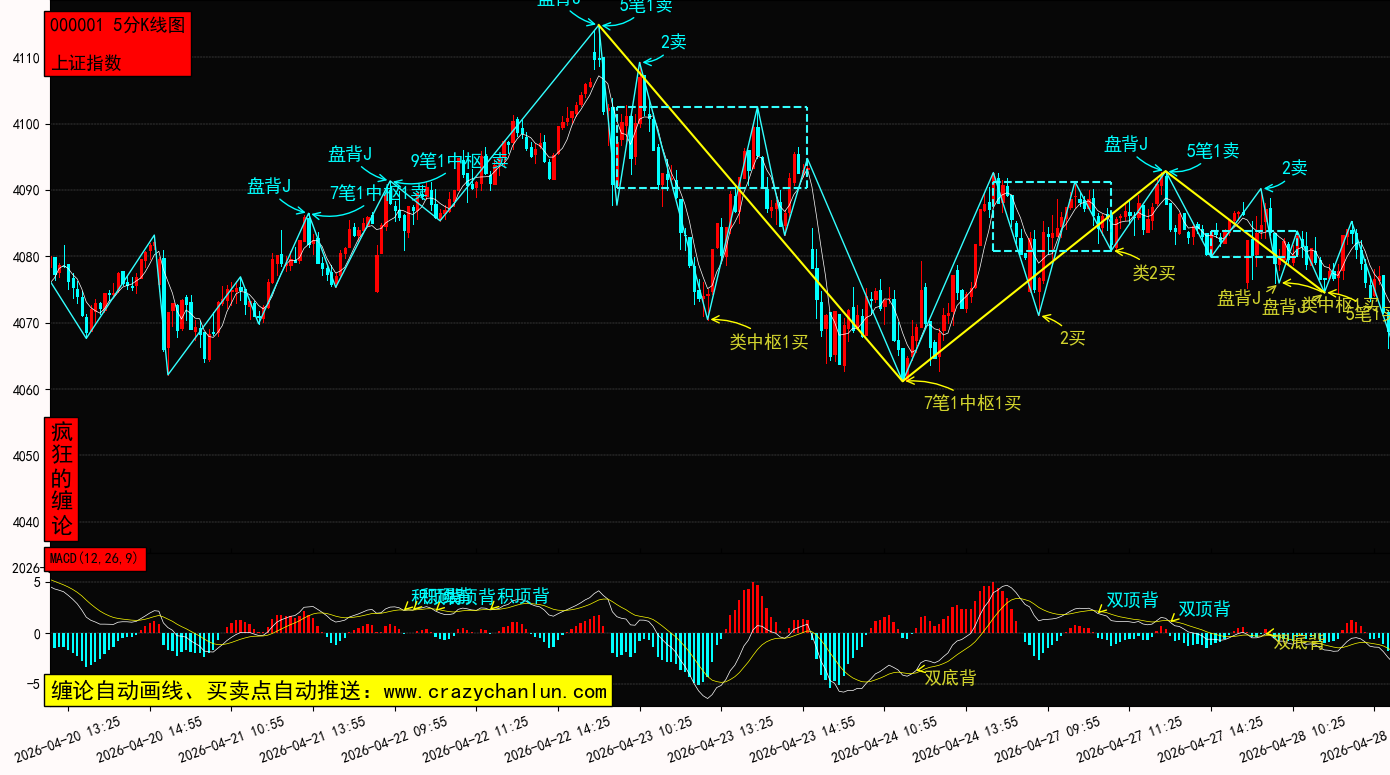Select the 类中枢1买 buy signal annotation
1390x775 pixels.
click(x=768, y=342)
